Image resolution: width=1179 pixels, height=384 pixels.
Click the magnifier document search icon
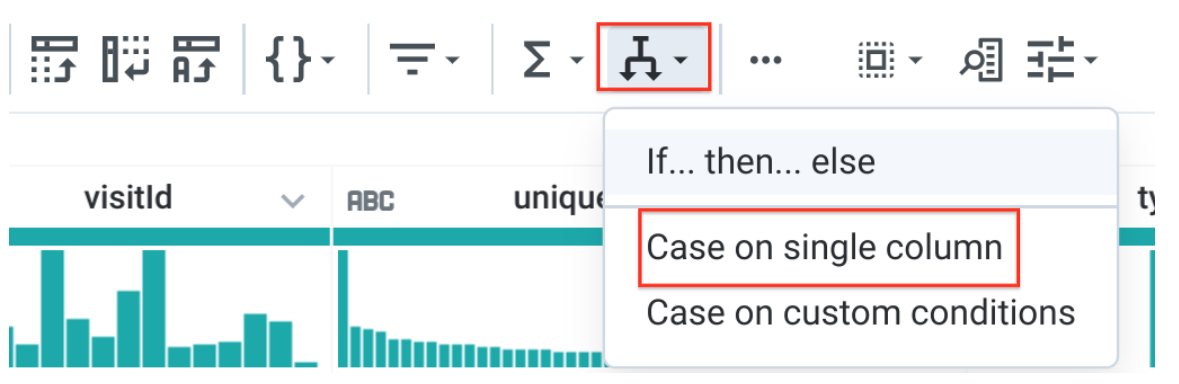point(981,59)
